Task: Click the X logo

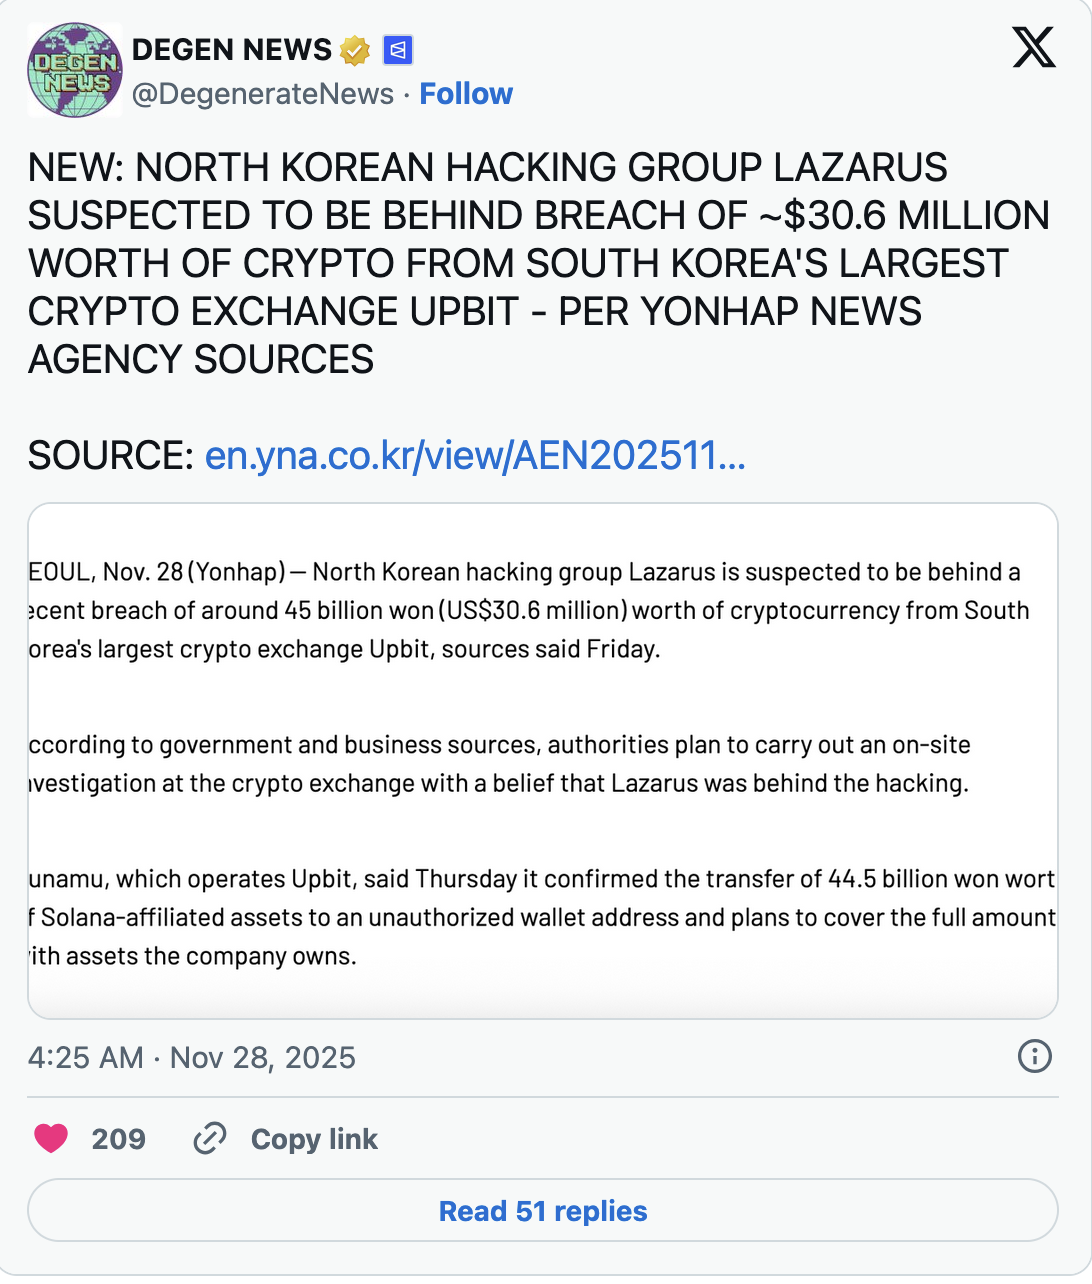Action: 1033,47
